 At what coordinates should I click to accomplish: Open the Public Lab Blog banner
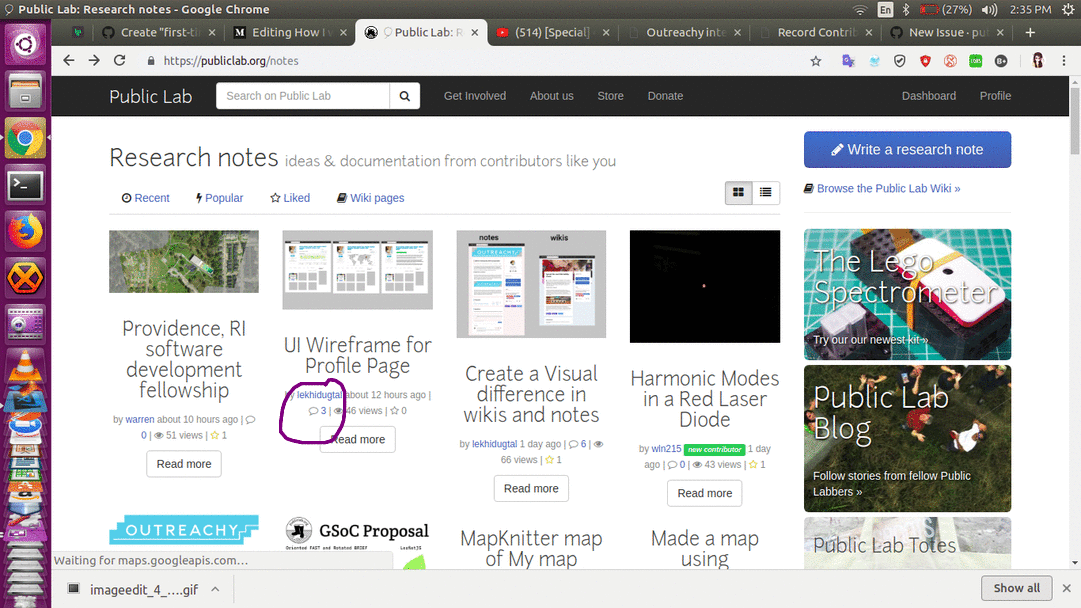907,438
